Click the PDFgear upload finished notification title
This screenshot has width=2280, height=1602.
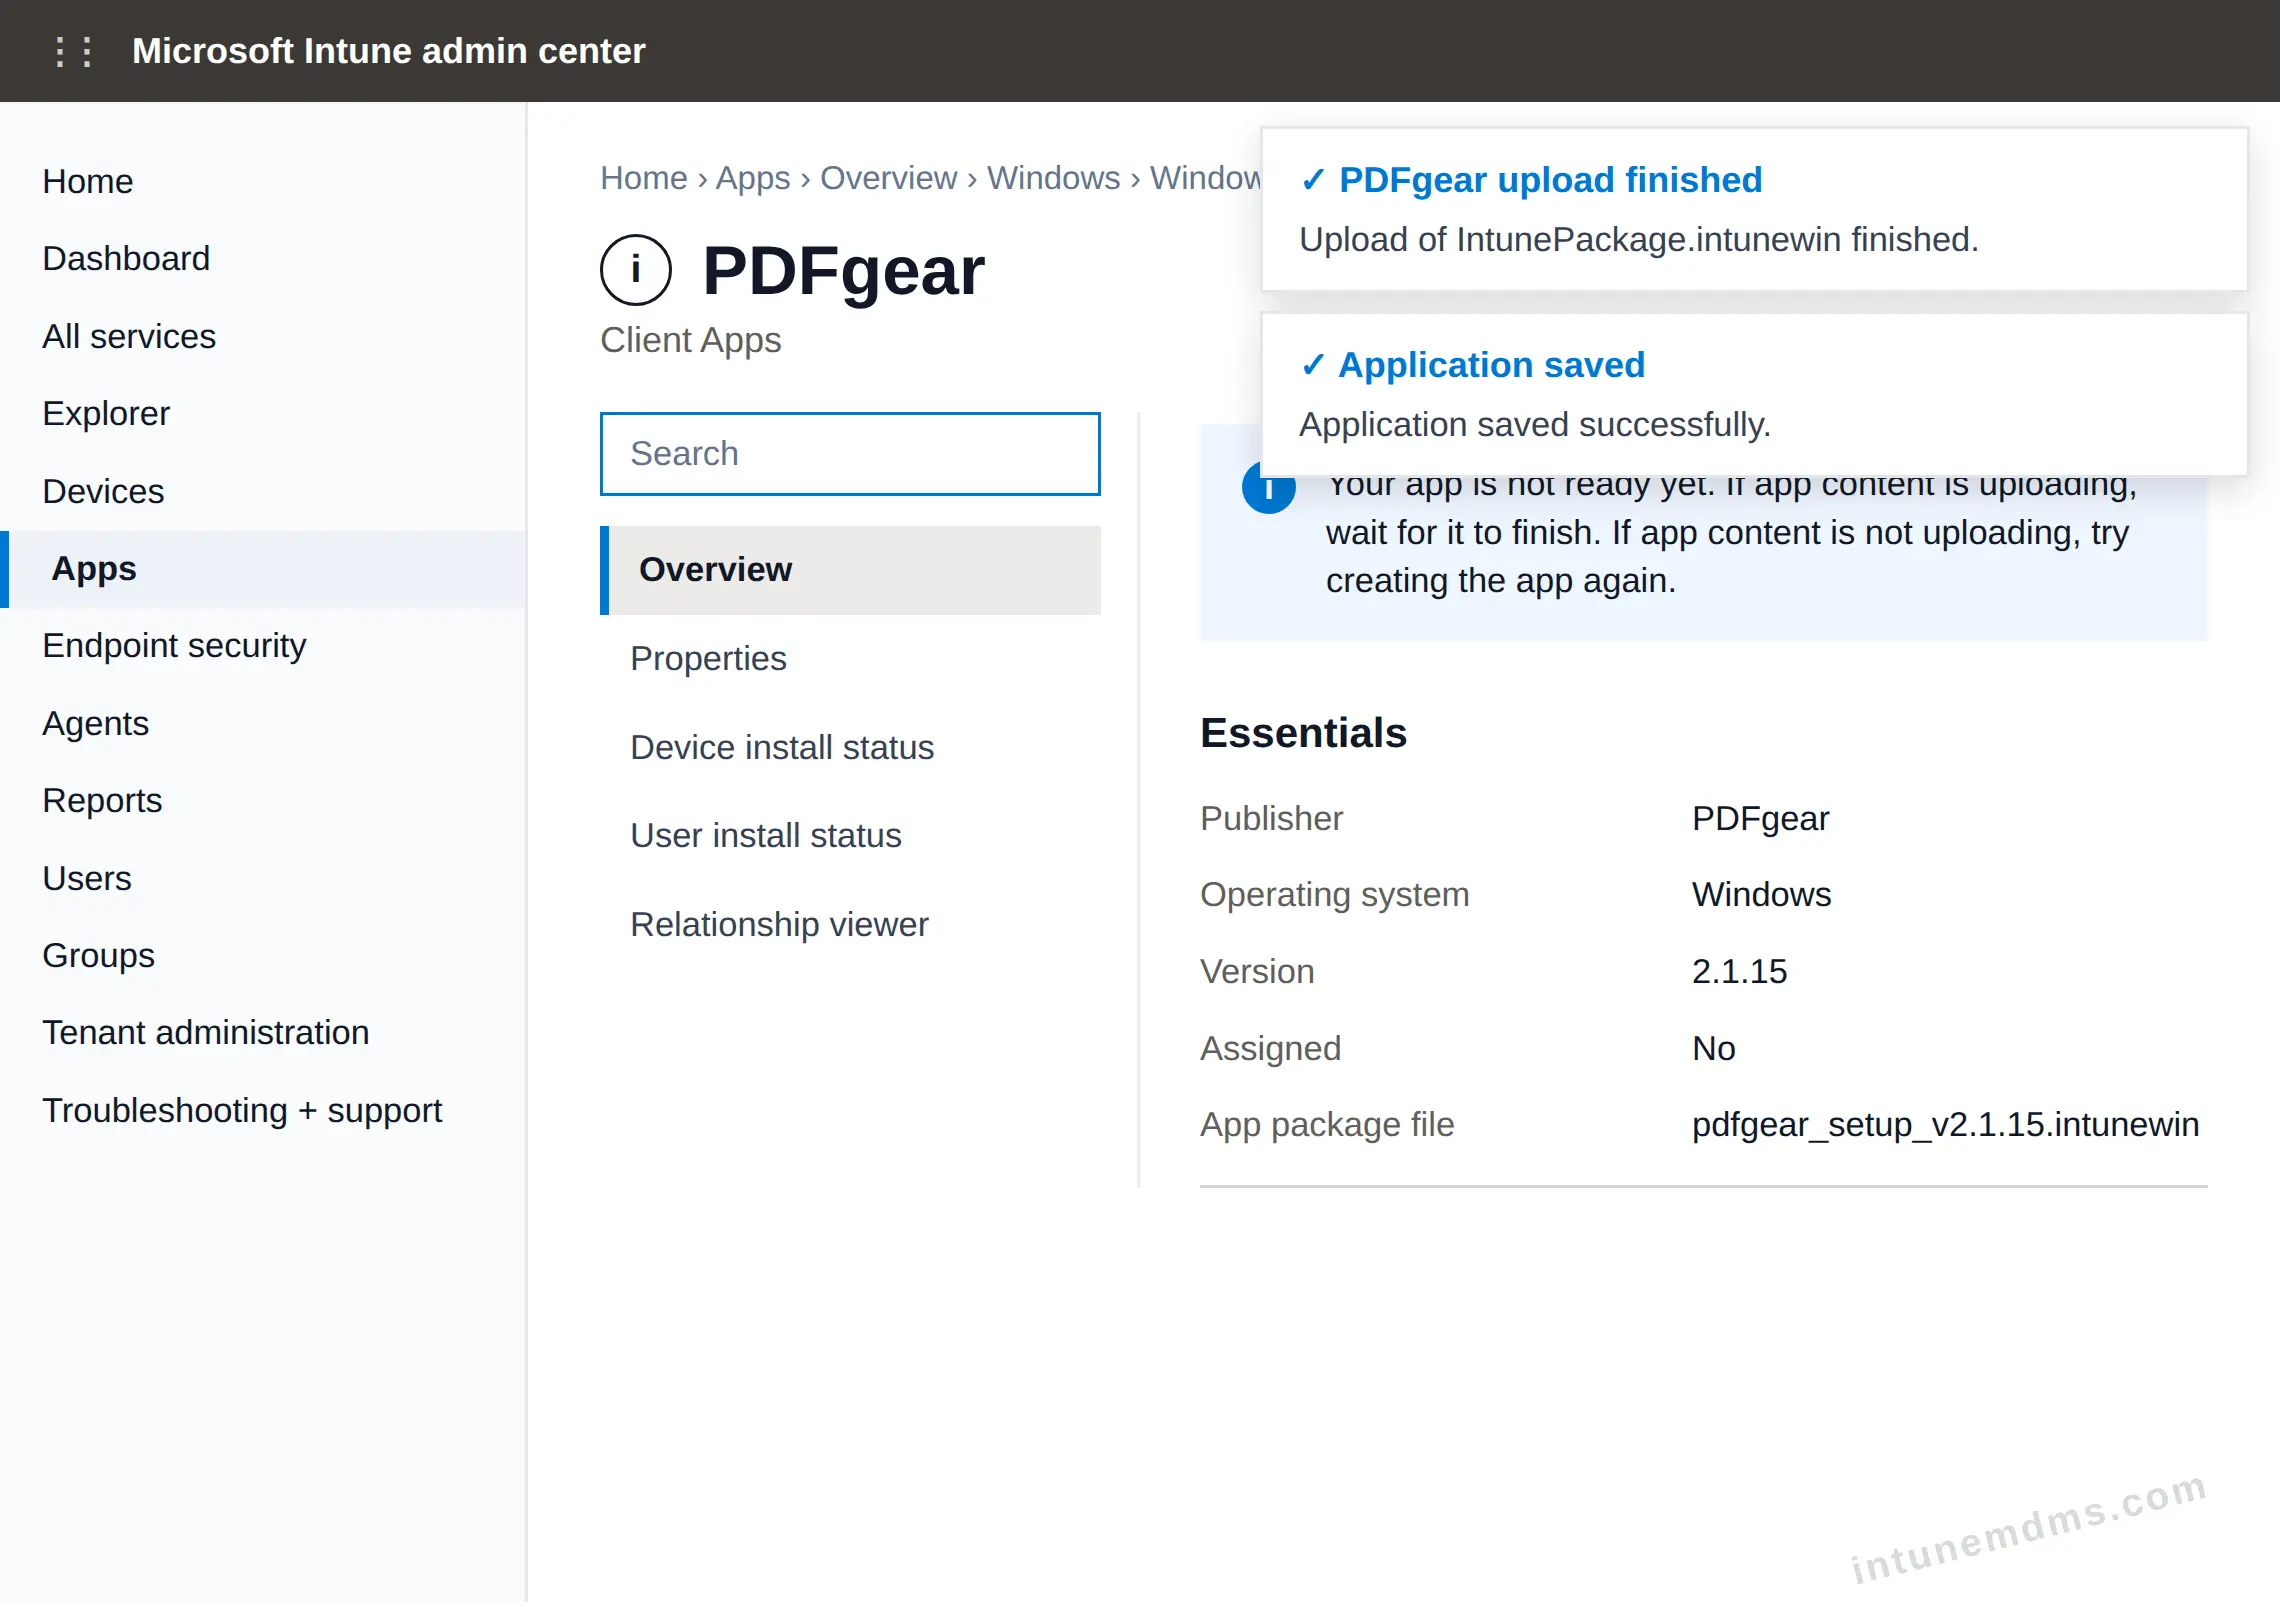coord(1550,180)
